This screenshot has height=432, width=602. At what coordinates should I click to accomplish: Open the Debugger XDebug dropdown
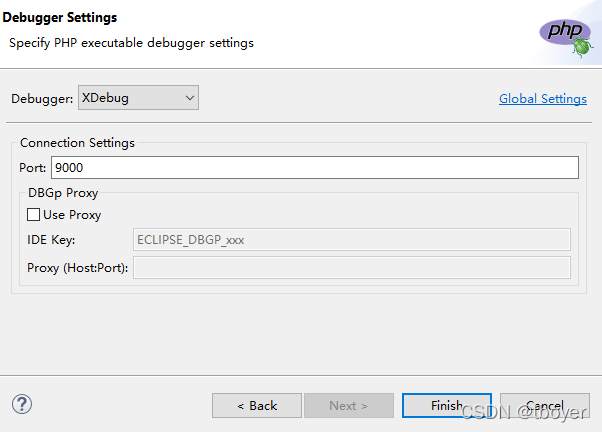(138, 98)
